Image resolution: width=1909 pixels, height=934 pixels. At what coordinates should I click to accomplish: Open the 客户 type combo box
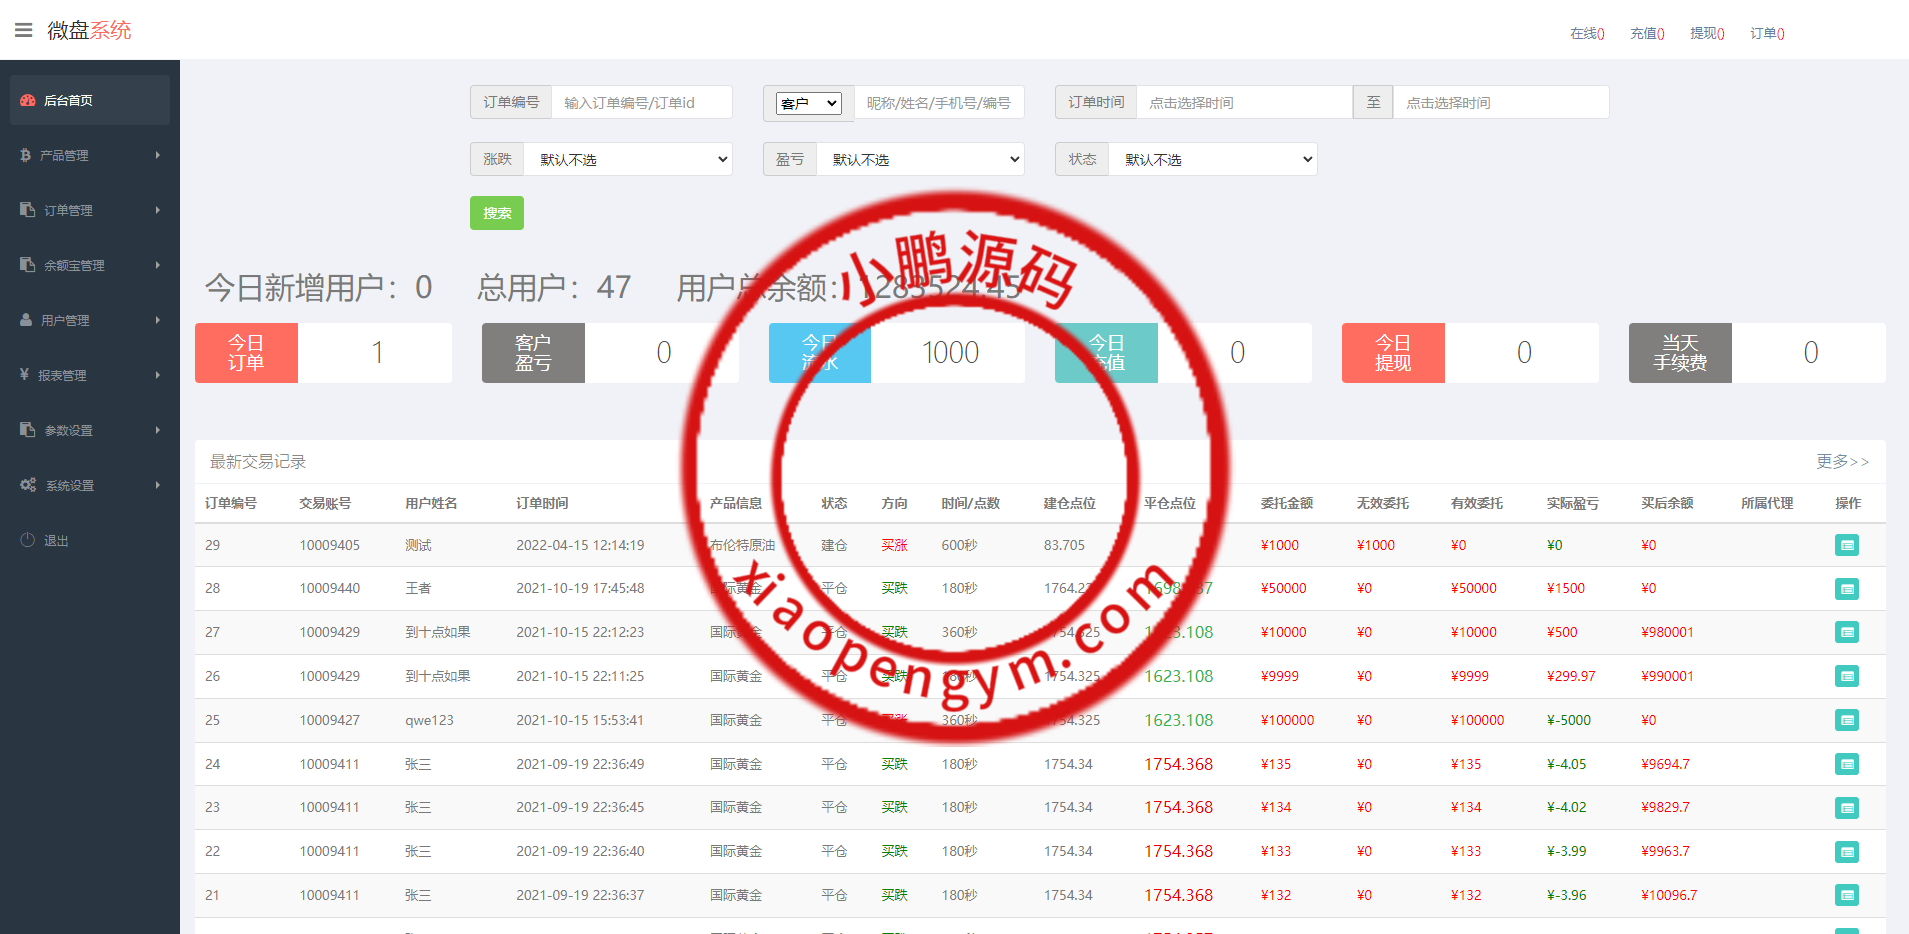coord(808,103)
